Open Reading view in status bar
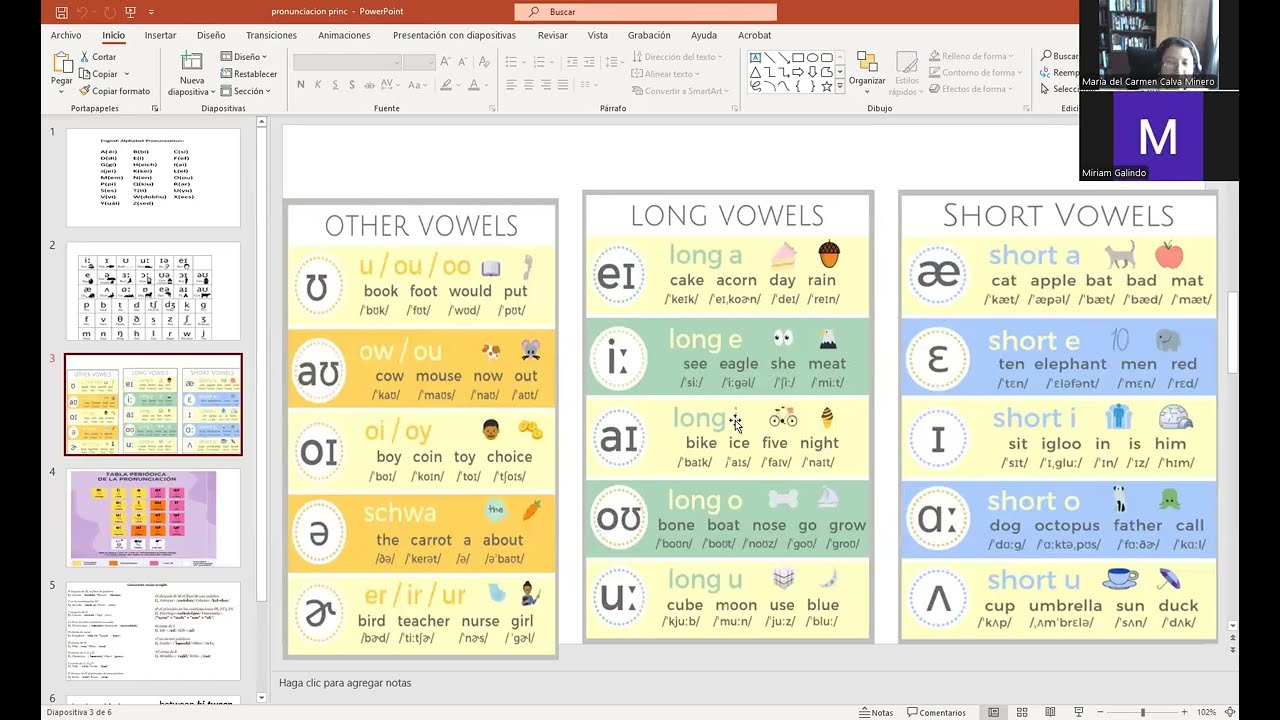1280x720 pixels. point(1050,712)
